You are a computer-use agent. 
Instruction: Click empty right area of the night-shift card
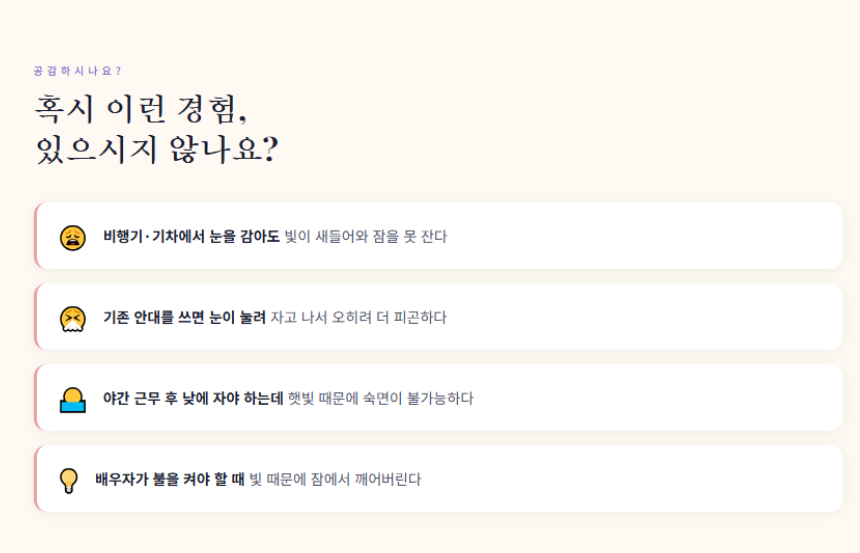(680, 399)
